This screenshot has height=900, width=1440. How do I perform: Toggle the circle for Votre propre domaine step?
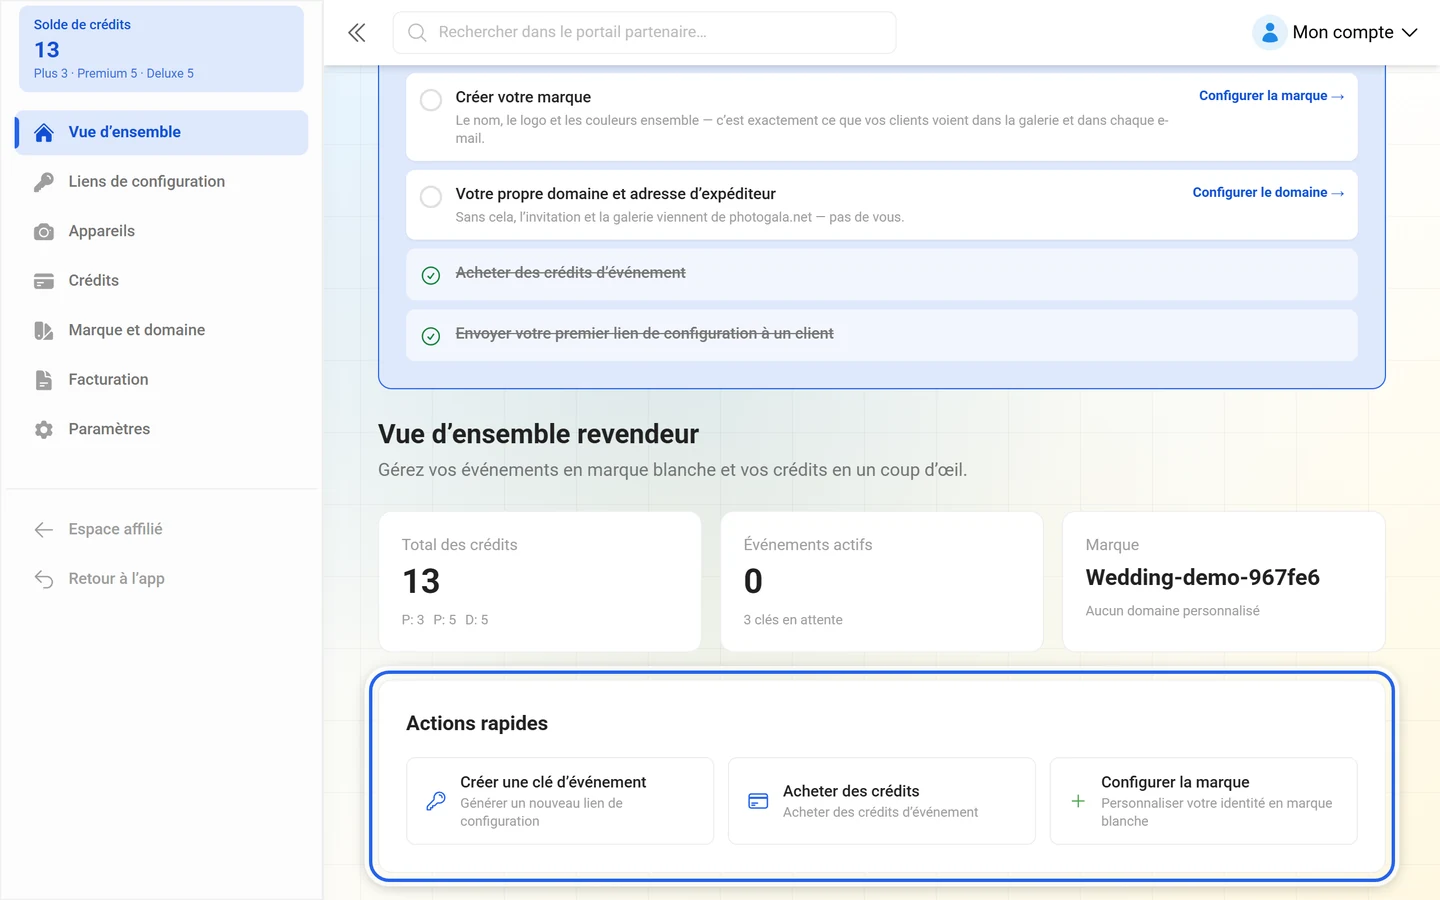click(431, 197)
